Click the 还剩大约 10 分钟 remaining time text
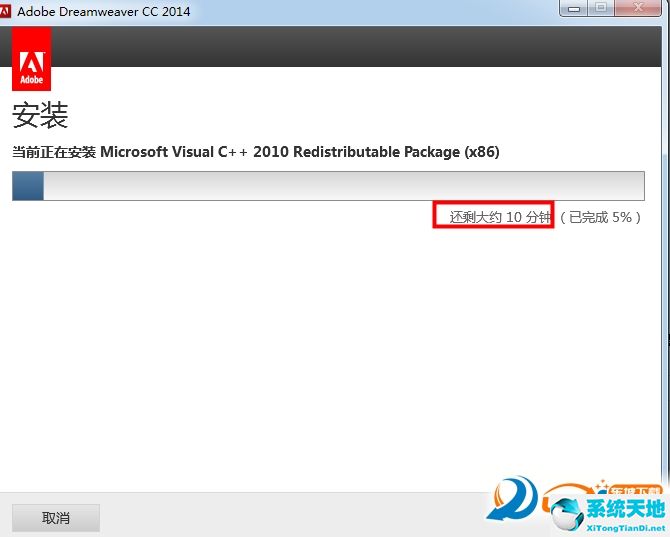 coord(493,216)
